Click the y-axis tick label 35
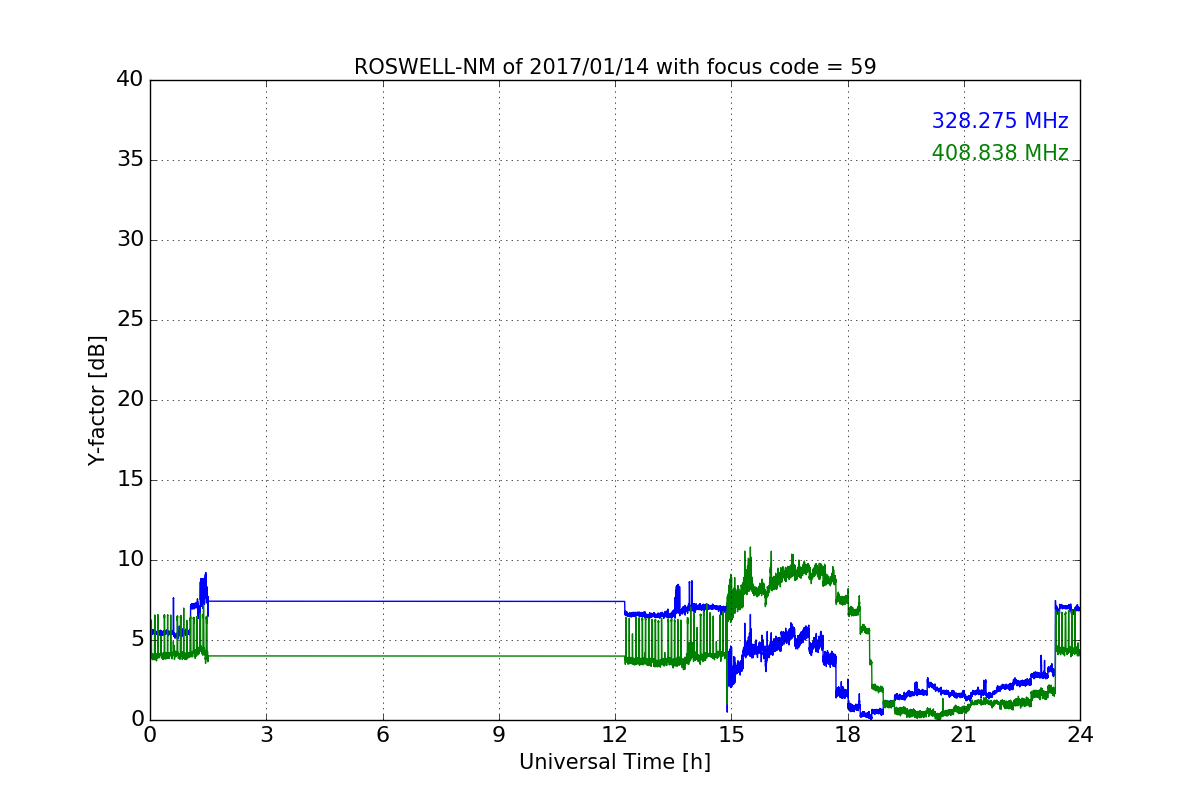 click(x=130, y=160)
